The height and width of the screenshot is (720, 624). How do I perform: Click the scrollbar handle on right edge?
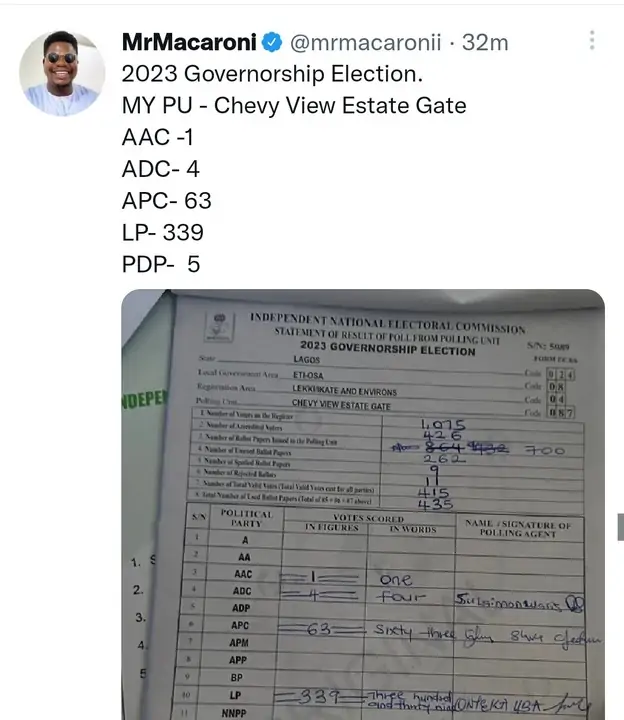pos(620,527)
